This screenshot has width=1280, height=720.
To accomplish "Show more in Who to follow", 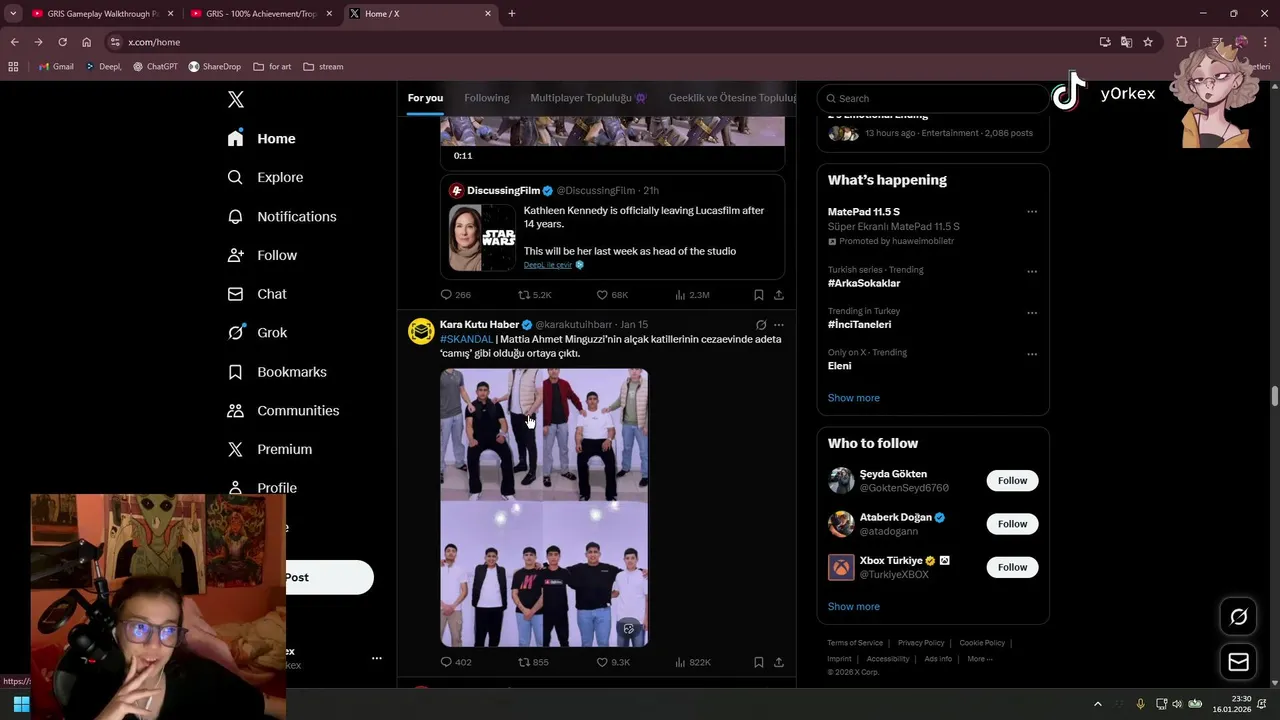I will click(x=854, y=607).
